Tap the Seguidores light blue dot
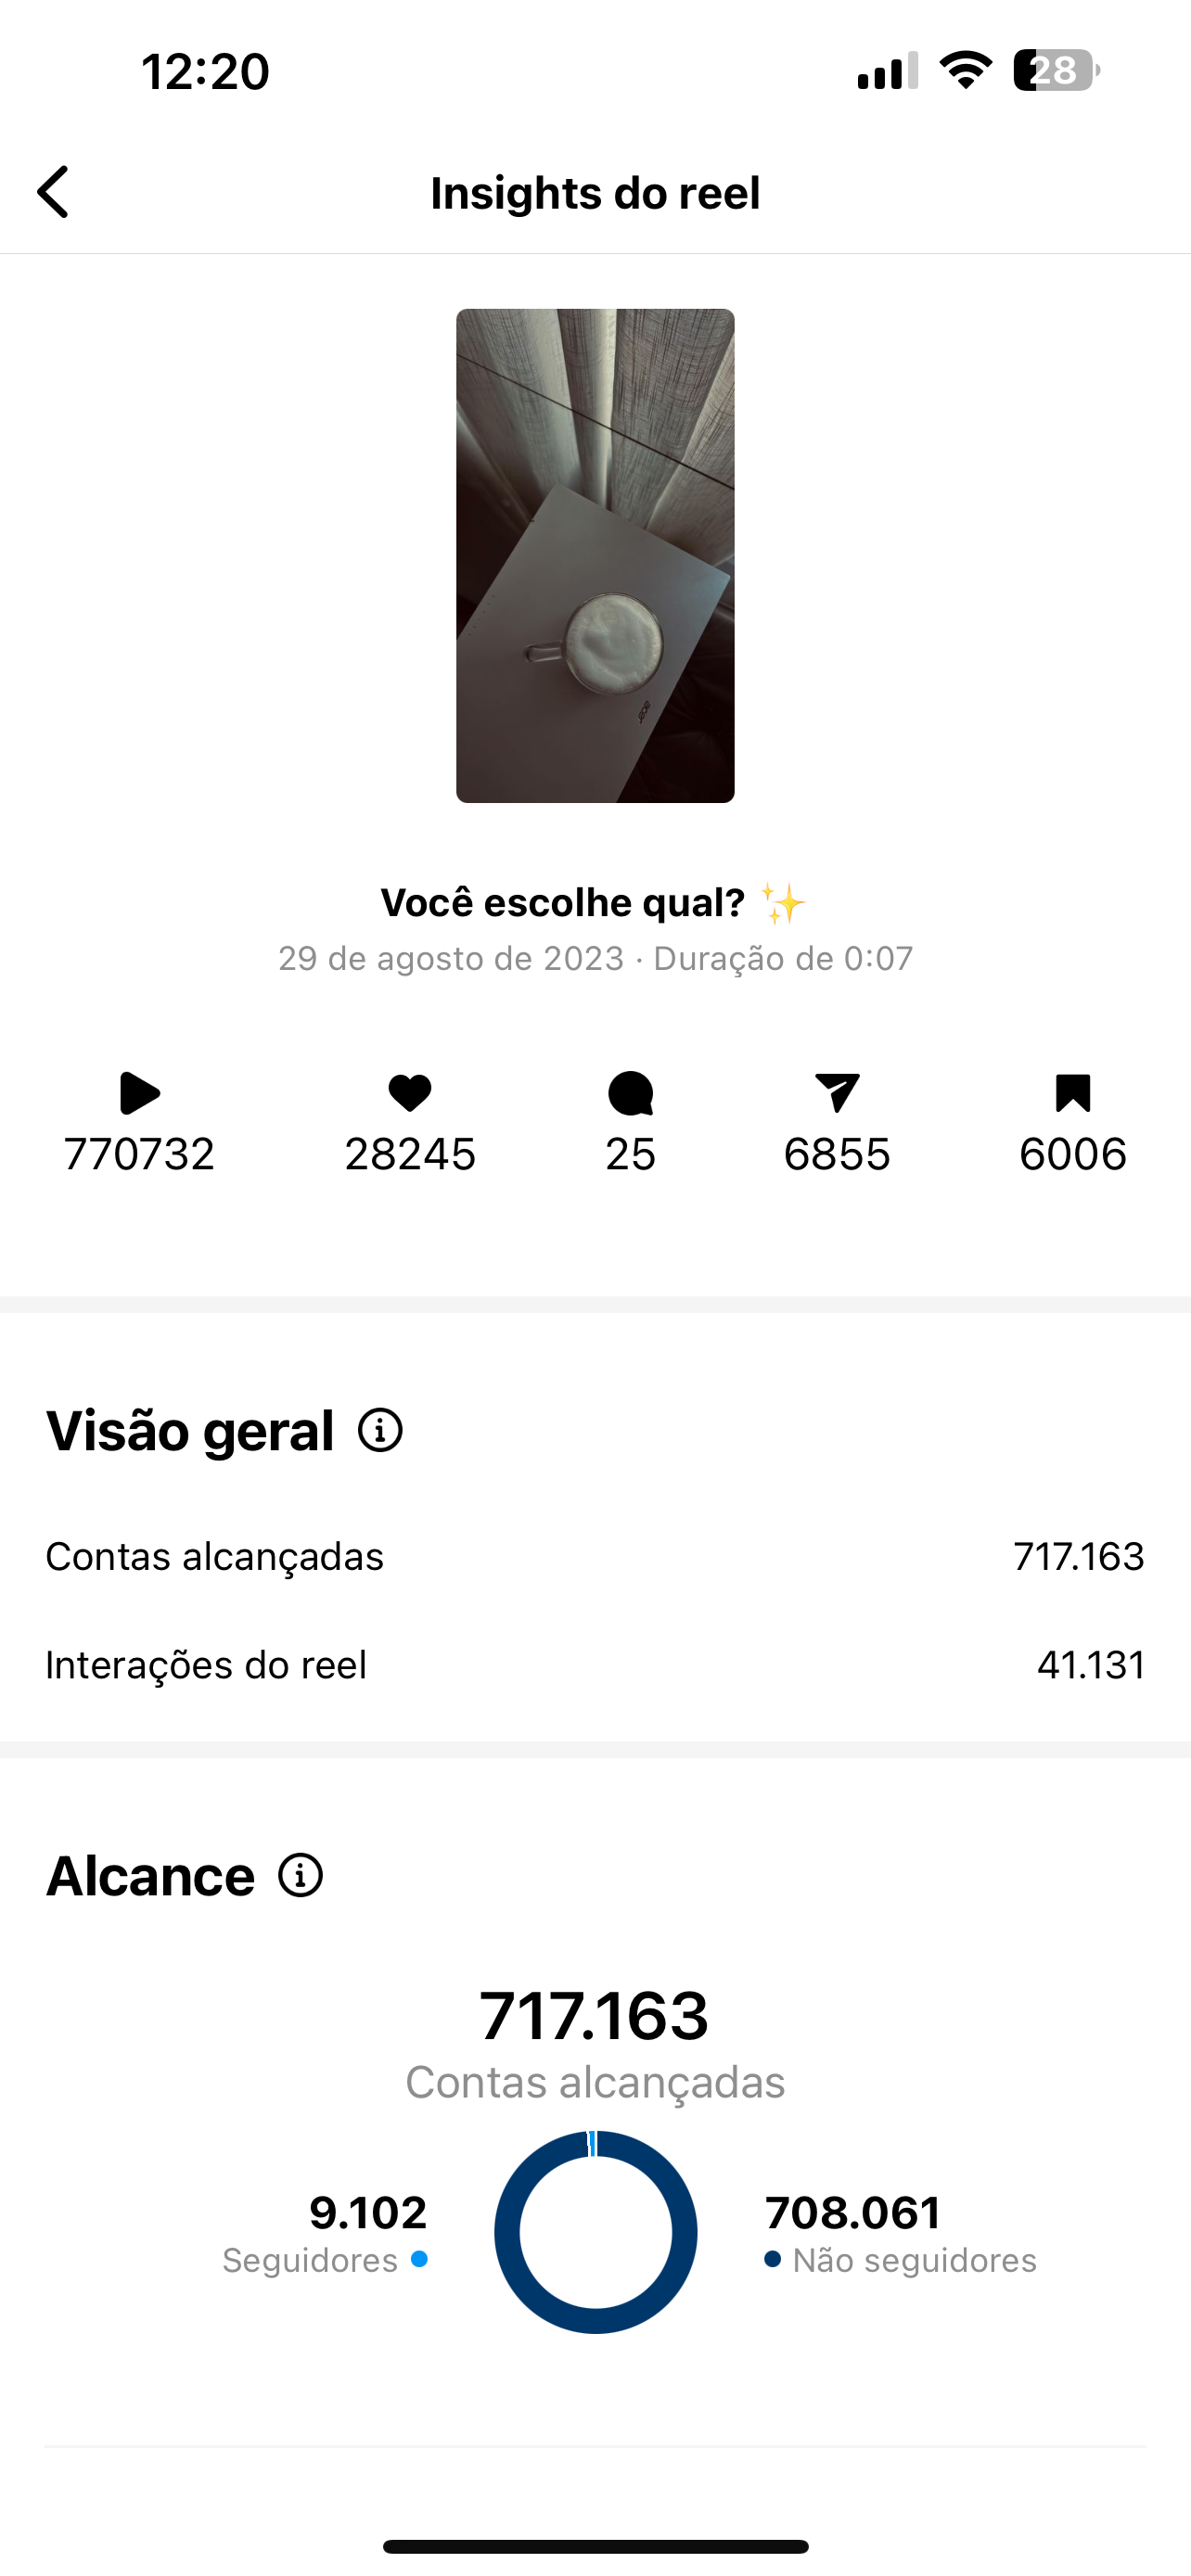The width and height of the screenshot is (1191, 2576). coord(420,2259)
